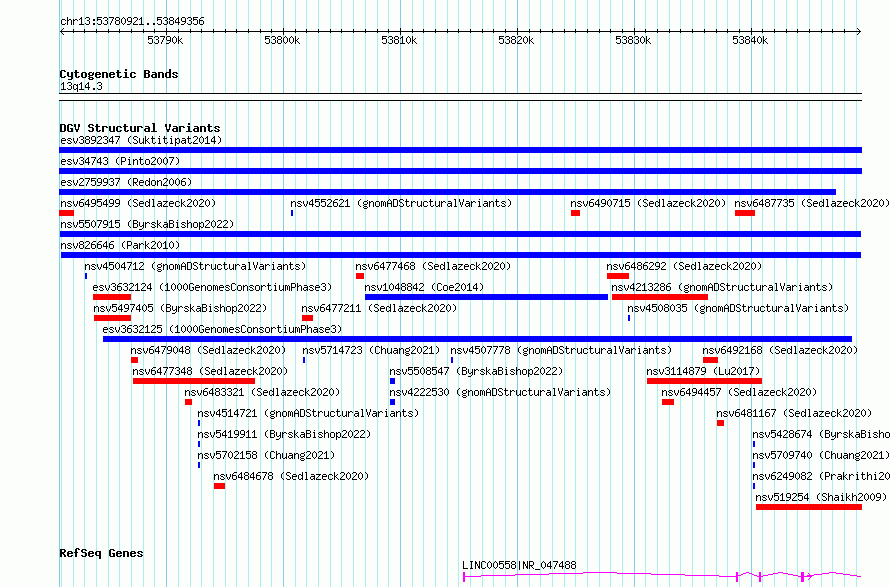Click esv3632124 (1000GenomesConsortiumPhase3) label
Viewport: 890px width, 587px height.
(212, 287)
